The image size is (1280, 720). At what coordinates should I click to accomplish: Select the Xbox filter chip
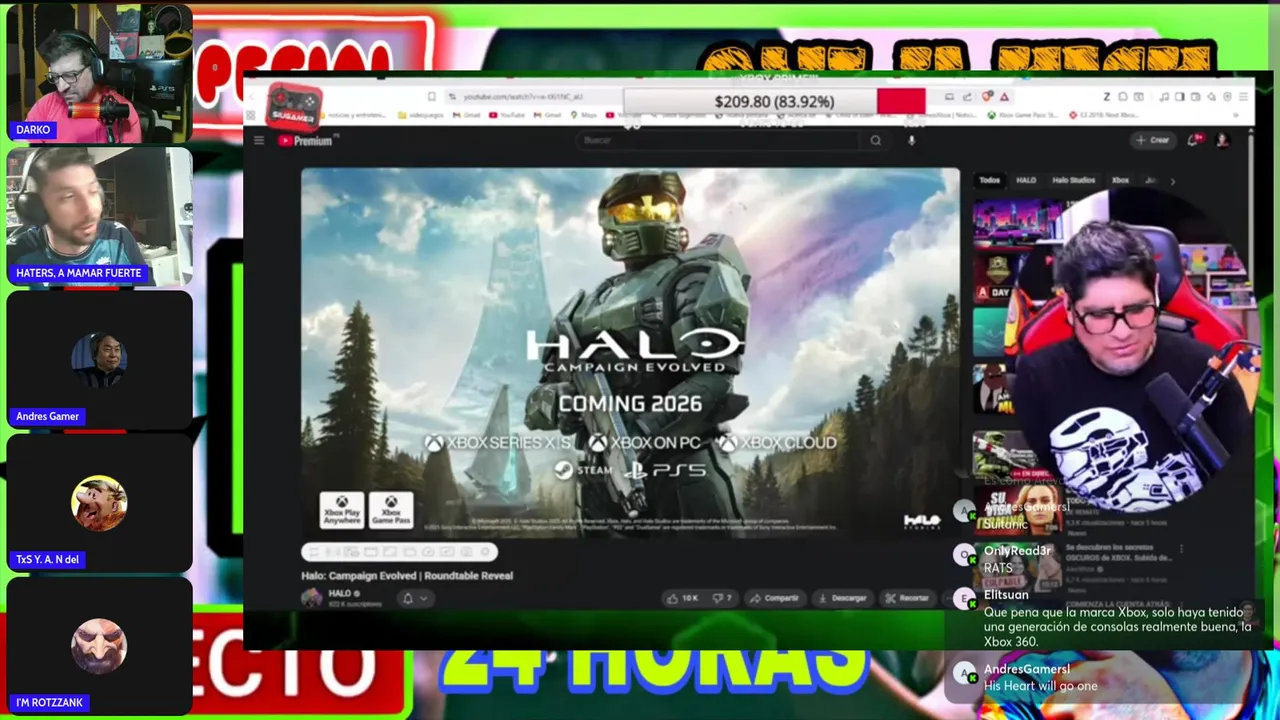[1120, 180]
